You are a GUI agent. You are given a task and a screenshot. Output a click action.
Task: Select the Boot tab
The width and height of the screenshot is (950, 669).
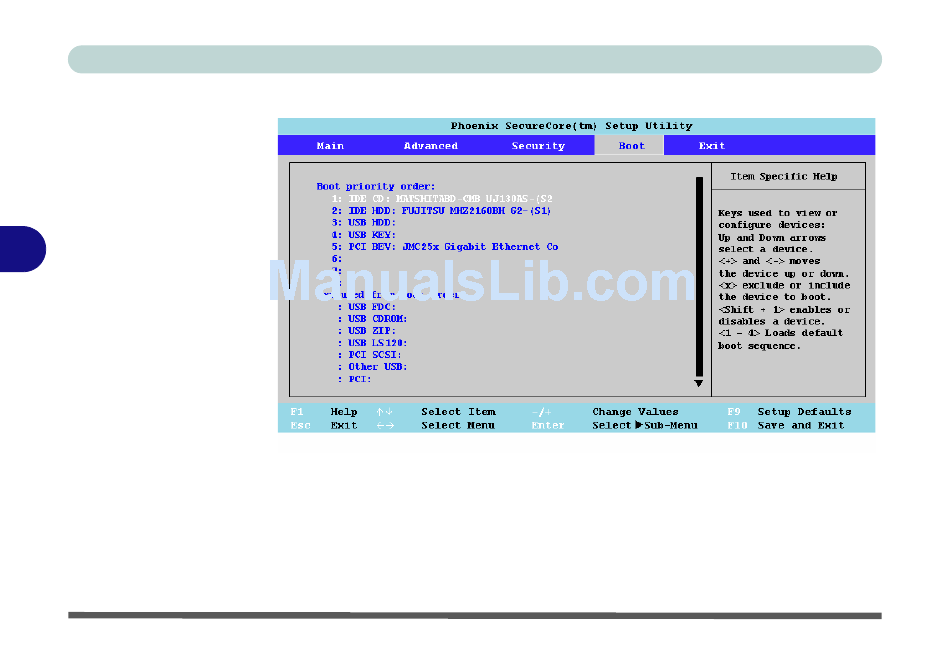click(x=631, y=146)
